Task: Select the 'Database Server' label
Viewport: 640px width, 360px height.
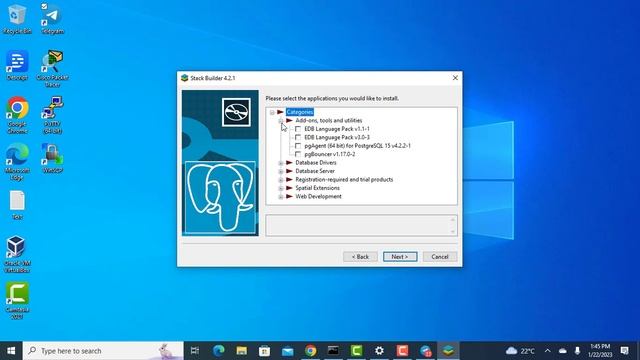Action: 315,171
